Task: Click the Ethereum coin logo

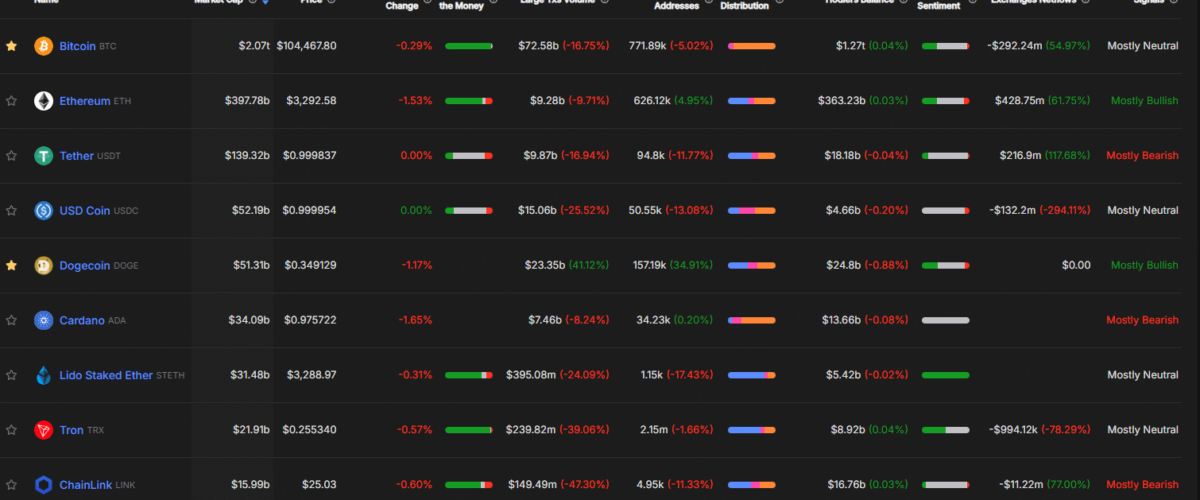Action: [x=43, y=101]
